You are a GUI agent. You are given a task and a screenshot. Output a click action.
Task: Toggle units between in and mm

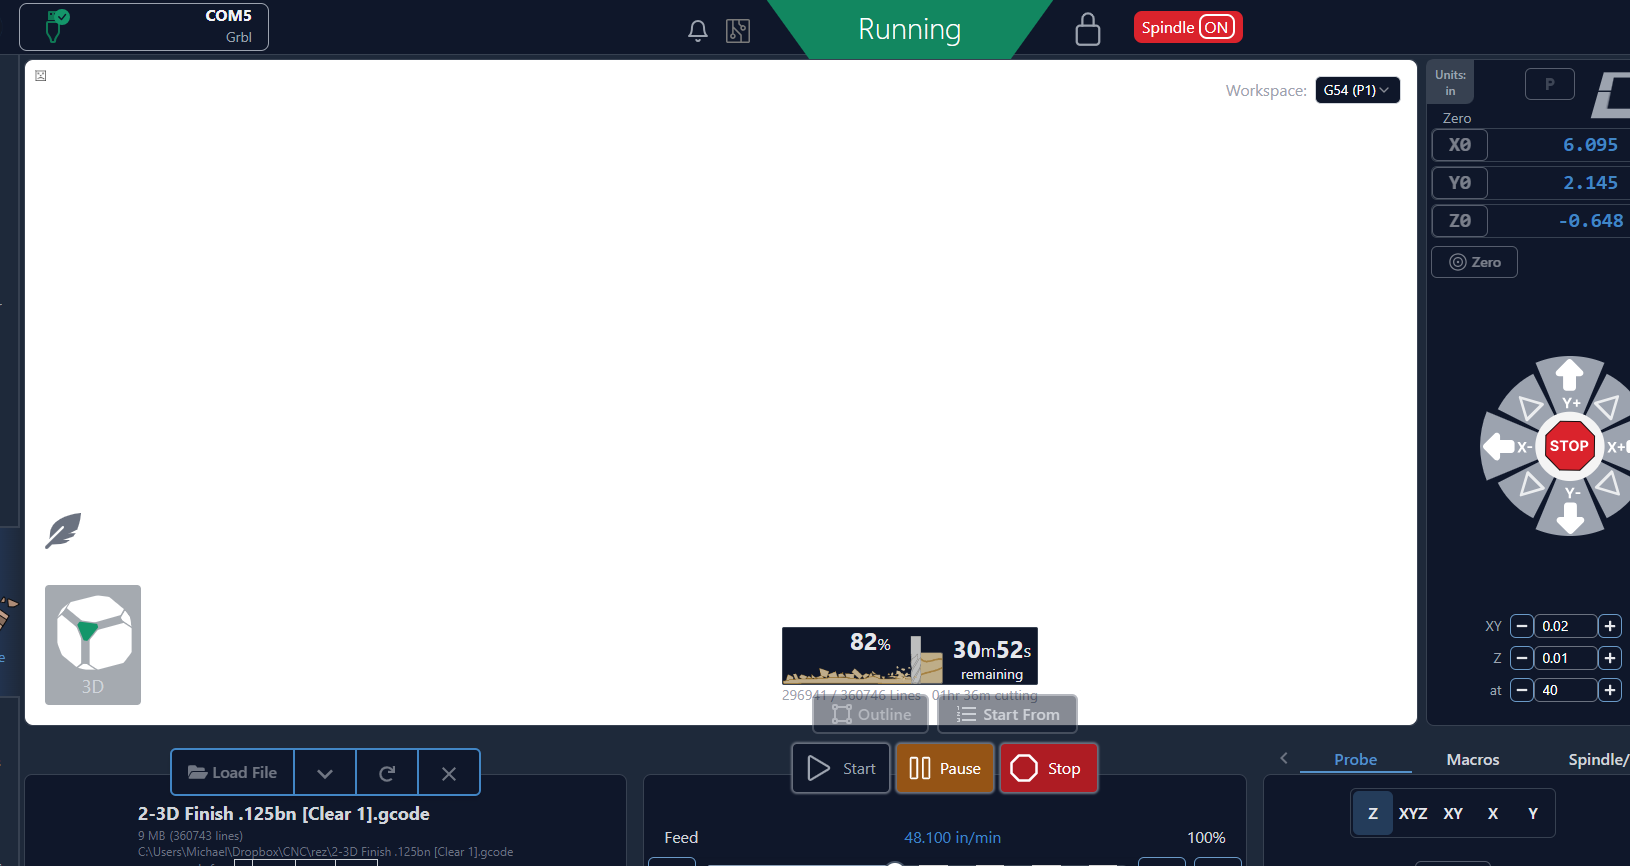click(x=1450, y=83)
